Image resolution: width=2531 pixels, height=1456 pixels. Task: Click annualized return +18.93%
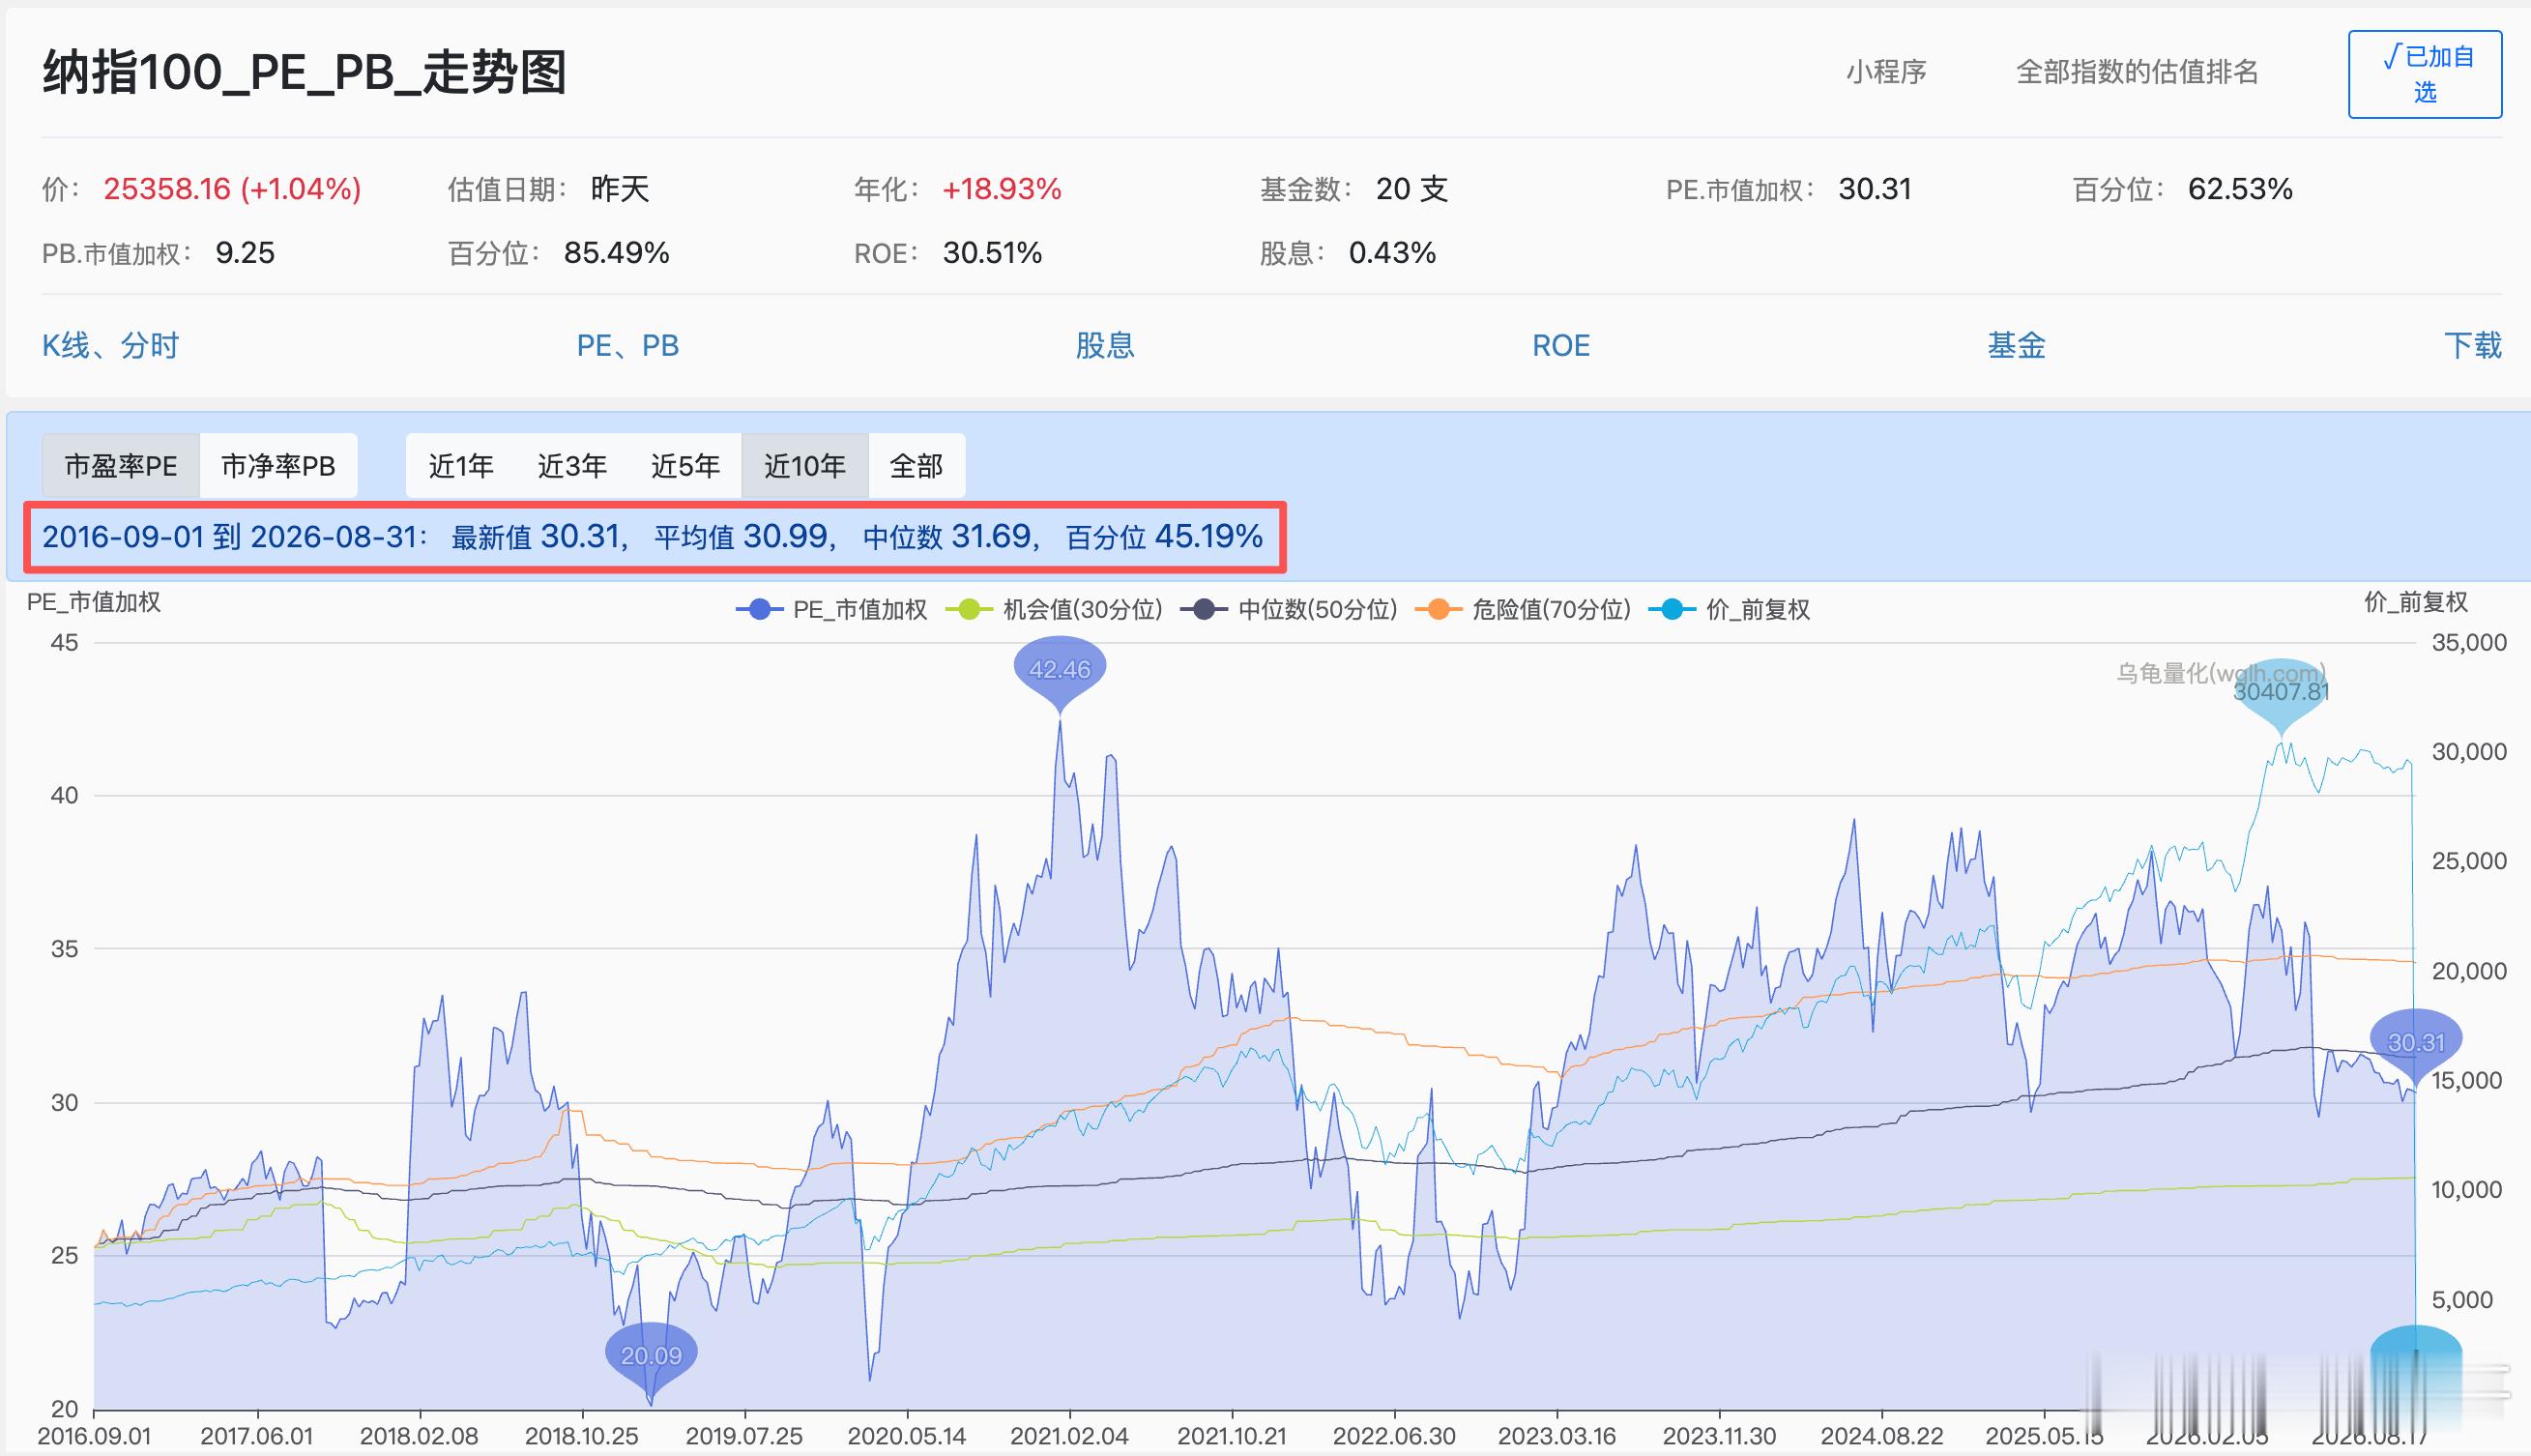pyautogui.click(x=1001, y=189)
